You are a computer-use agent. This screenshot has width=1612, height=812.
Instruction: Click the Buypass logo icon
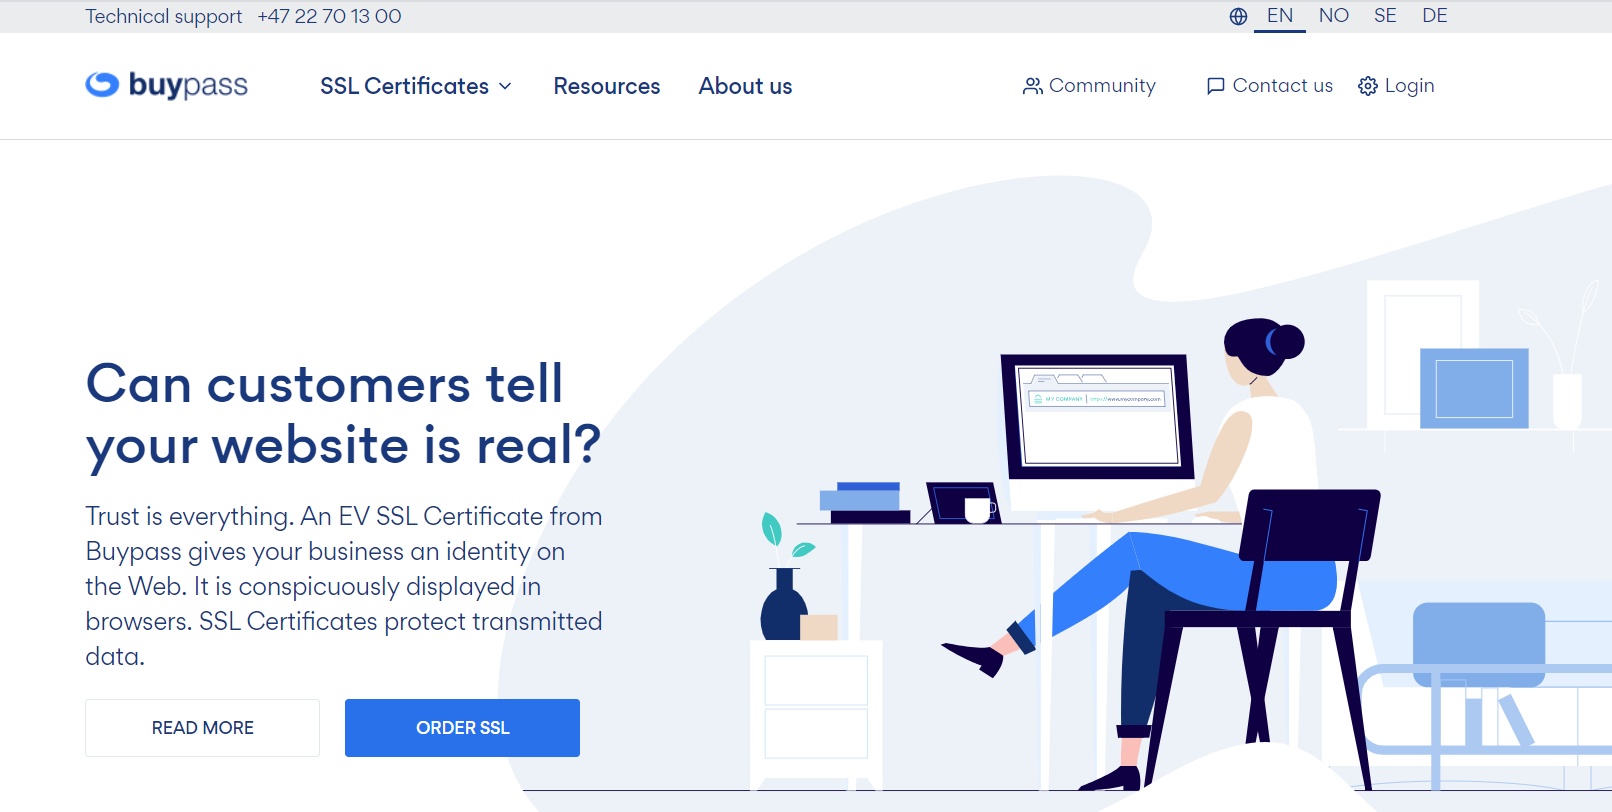click(x=102, y=85)
